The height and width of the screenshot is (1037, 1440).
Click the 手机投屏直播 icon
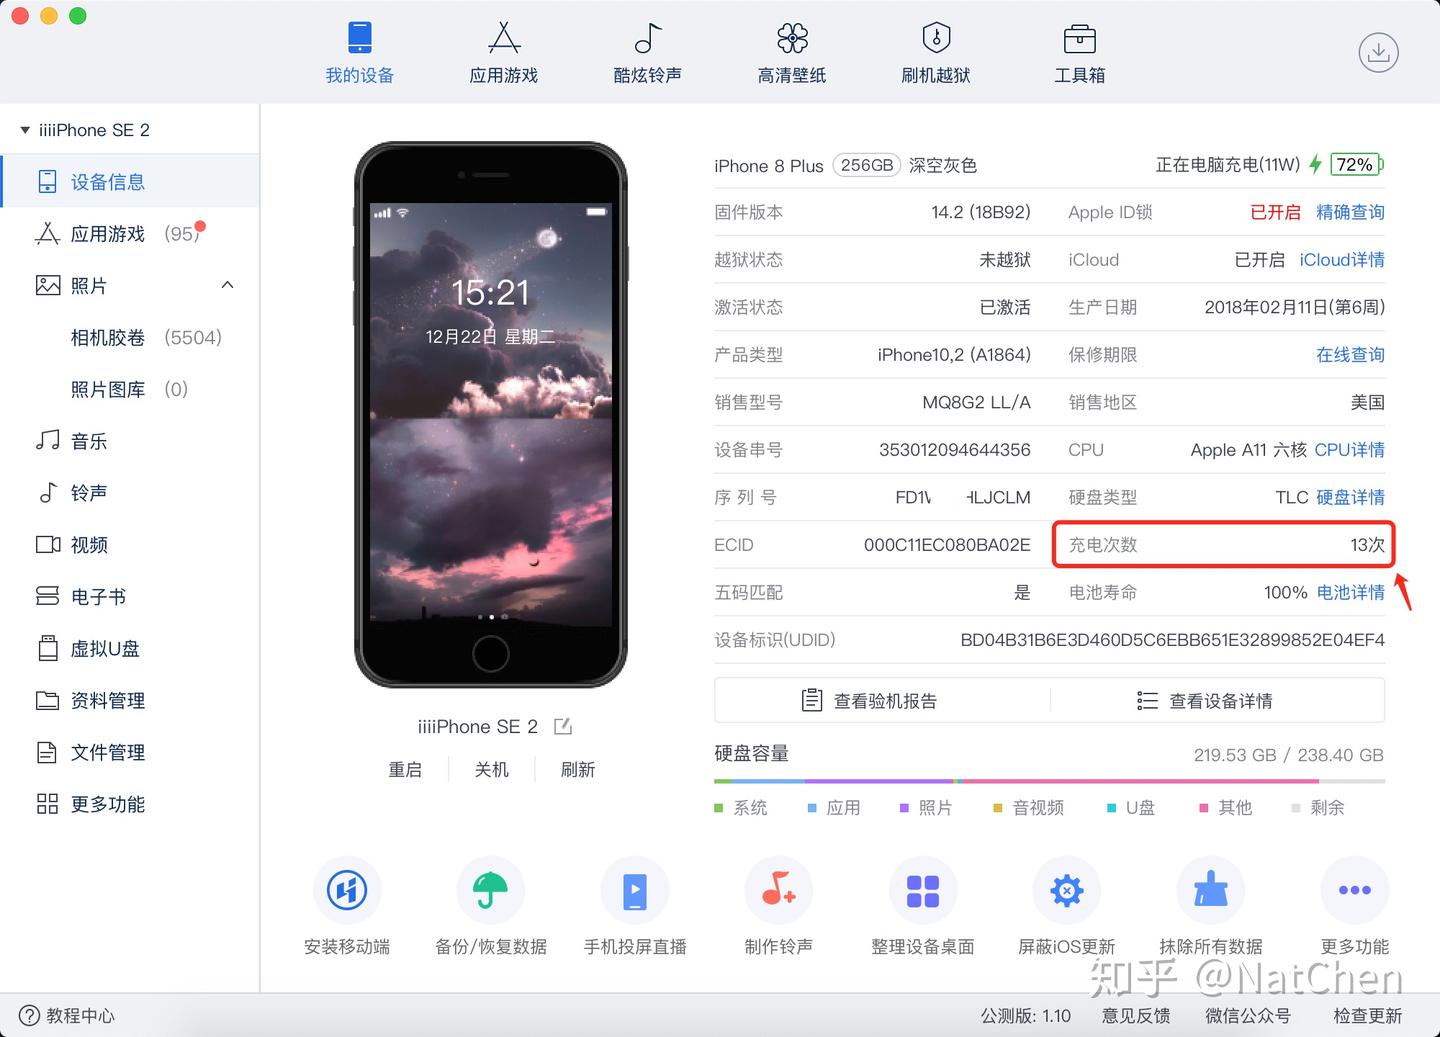(x=635, y=890)
